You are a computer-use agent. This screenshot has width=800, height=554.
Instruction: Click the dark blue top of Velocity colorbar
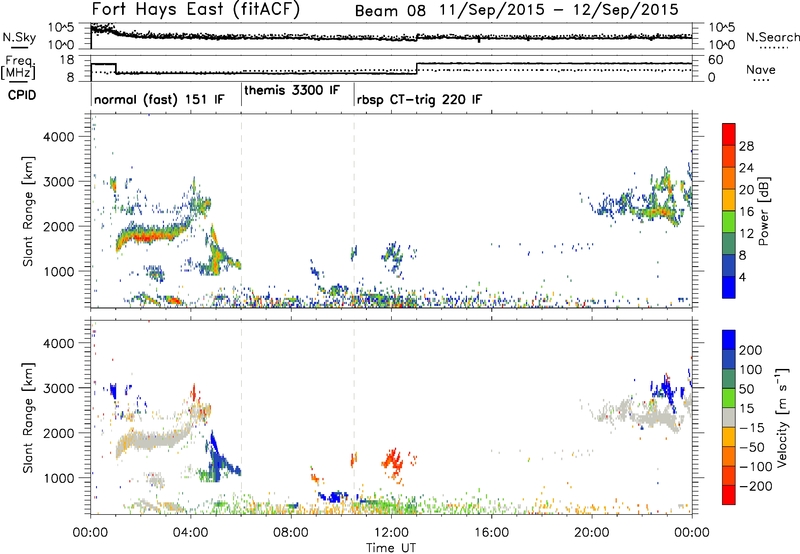[x=729, y=340]
